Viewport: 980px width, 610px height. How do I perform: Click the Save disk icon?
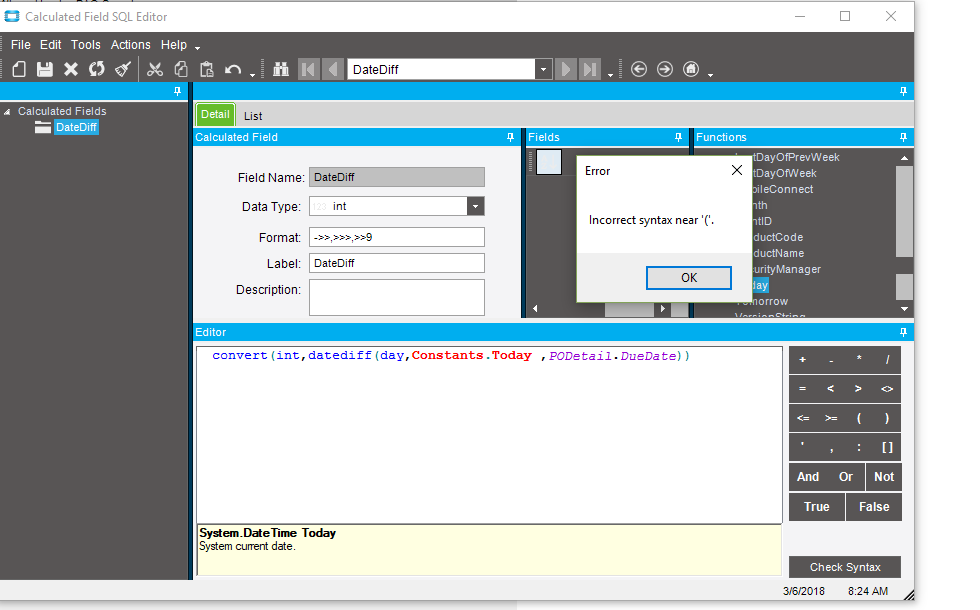pos(44,69)
